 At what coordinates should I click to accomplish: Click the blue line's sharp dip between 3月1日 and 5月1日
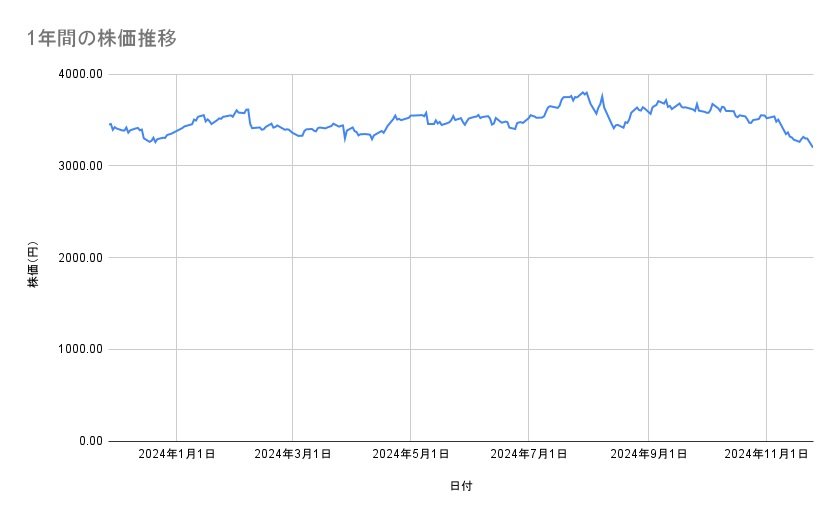(345, 140)
